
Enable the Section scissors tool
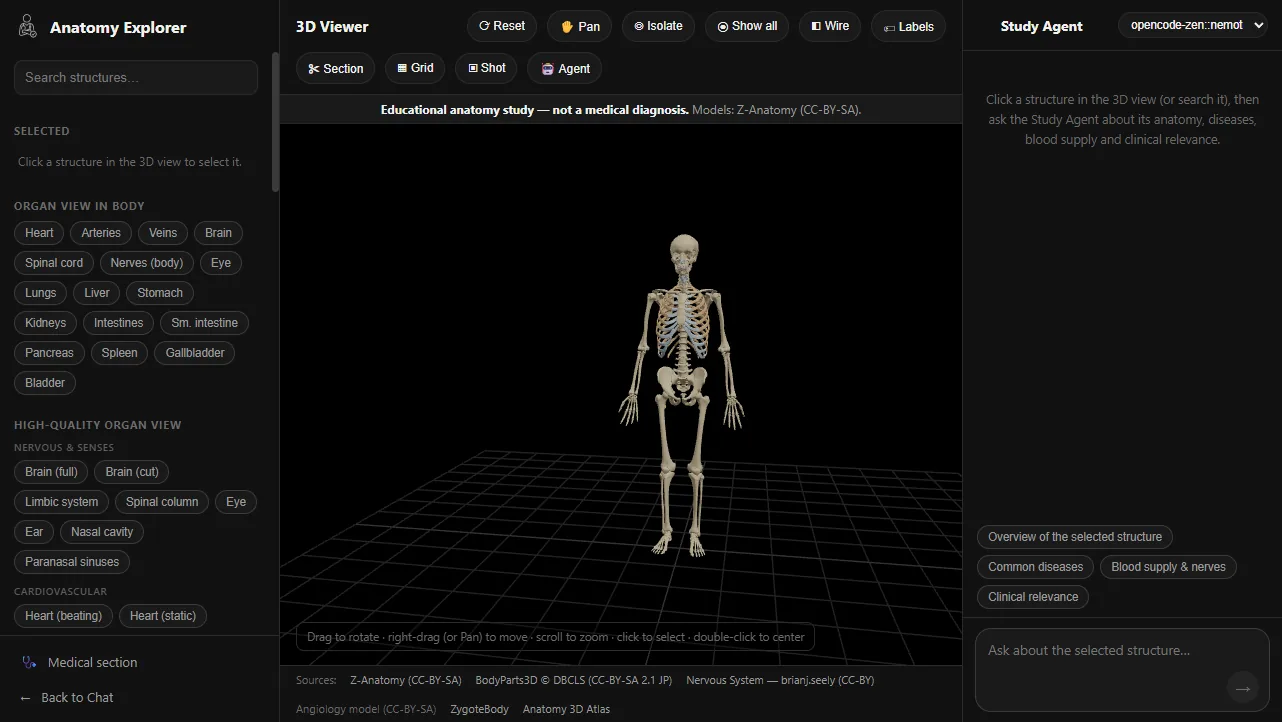(x=336, y=68)
